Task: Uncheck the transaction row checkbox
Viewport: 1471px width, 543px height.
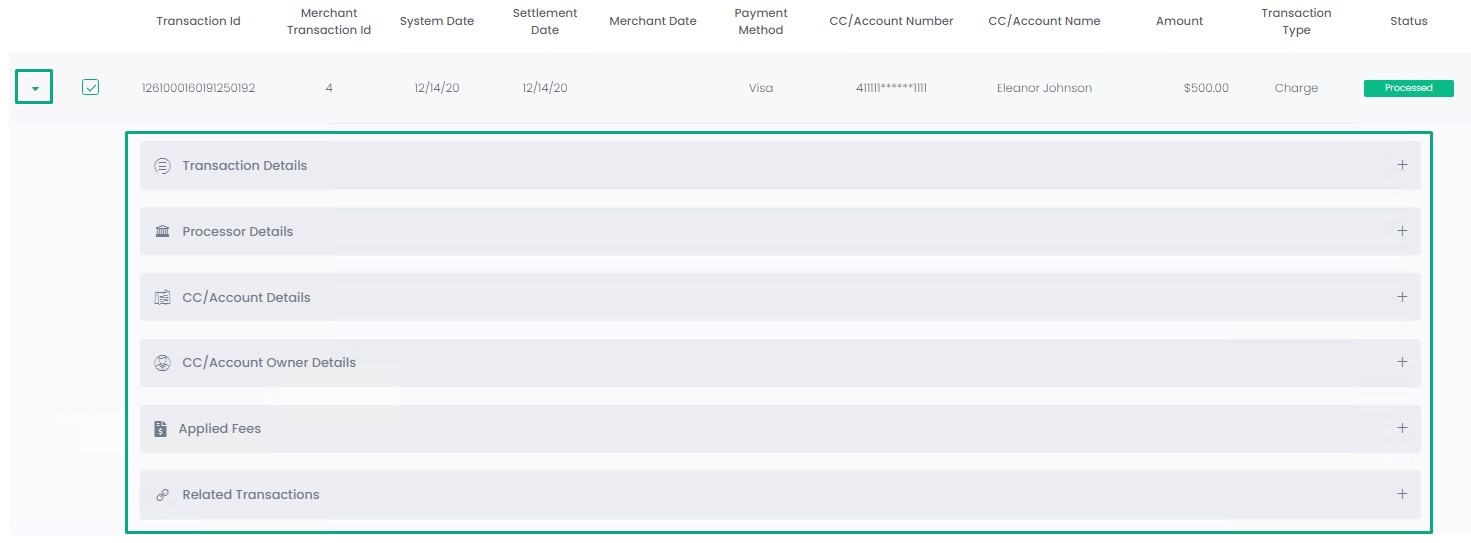Action: pos(90,88)
